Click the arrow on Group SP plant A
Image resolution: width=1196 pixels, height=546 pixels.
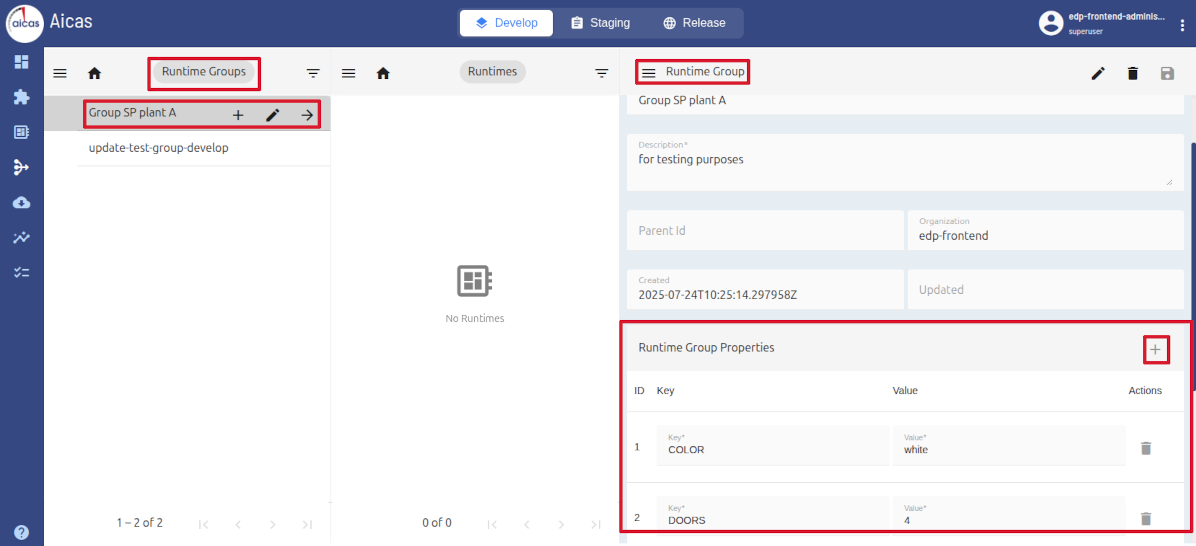coord(307,115)
